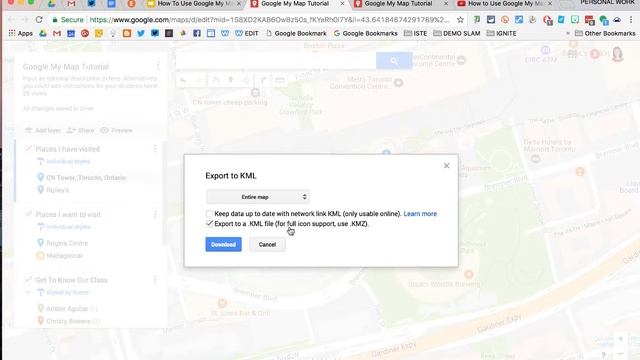Open options for Places I want to visit
Viewport: 640px width, 360px height.
click(x=155, y=214)
